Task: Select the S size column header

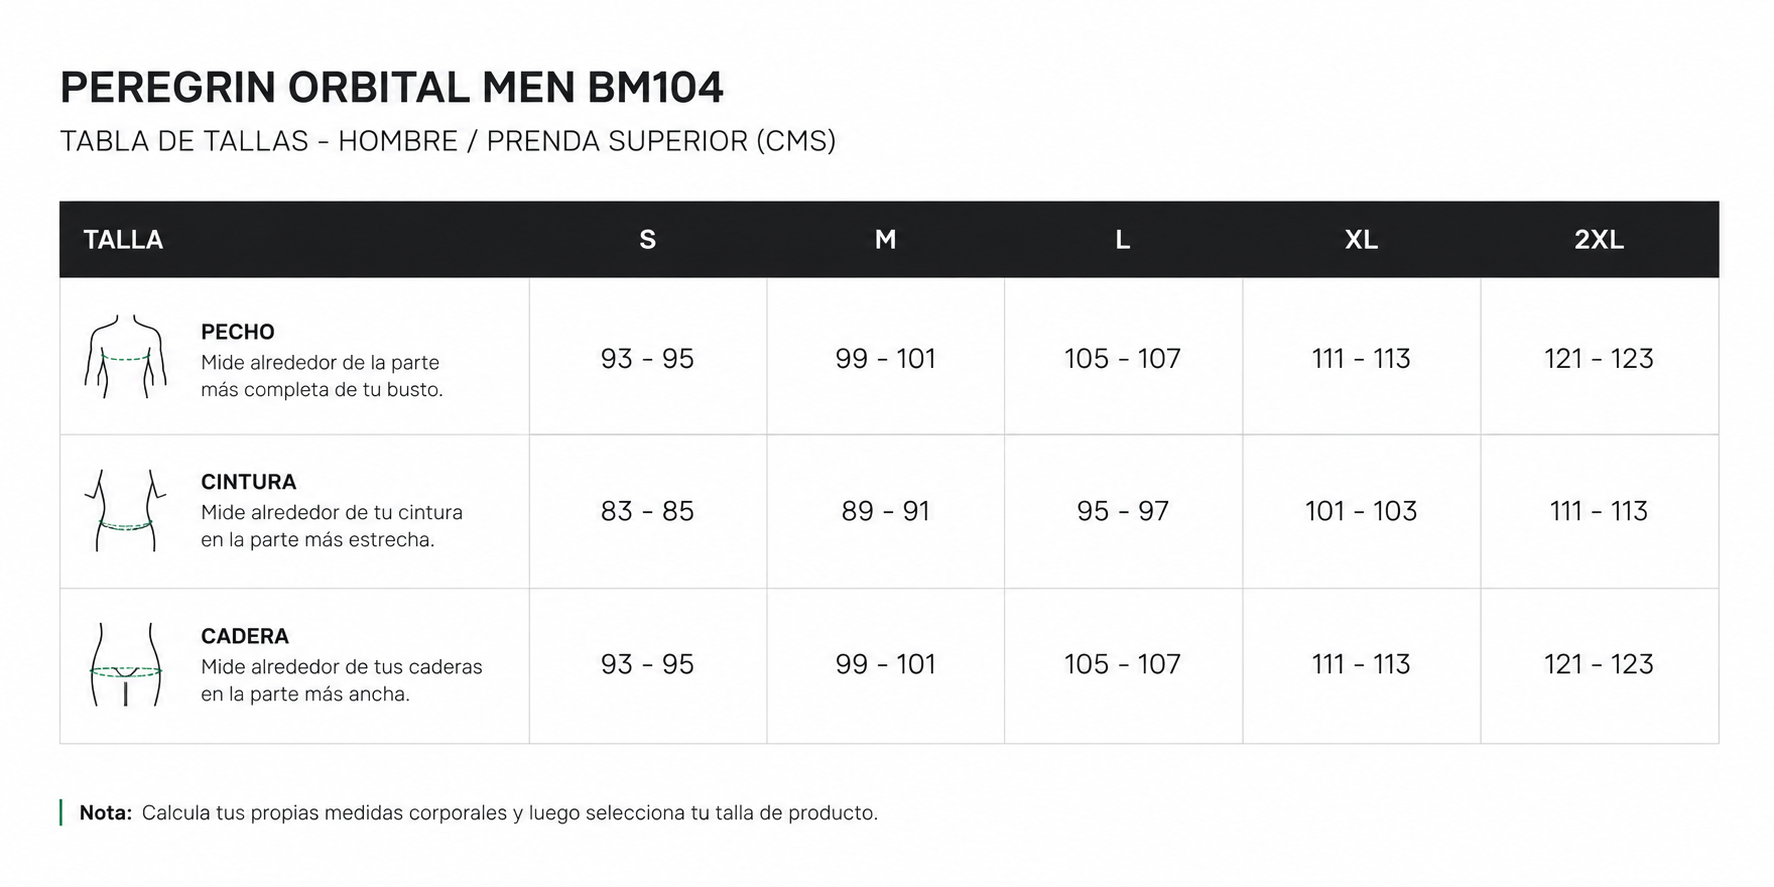Action: click(x=647, y=240)
